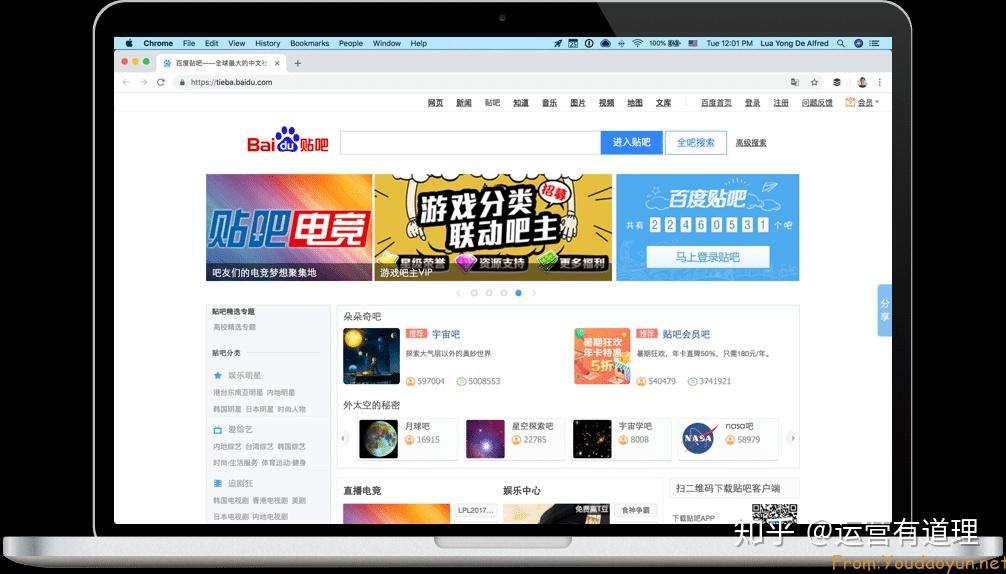Click the cloud icon in menu bar

point(606,44)
